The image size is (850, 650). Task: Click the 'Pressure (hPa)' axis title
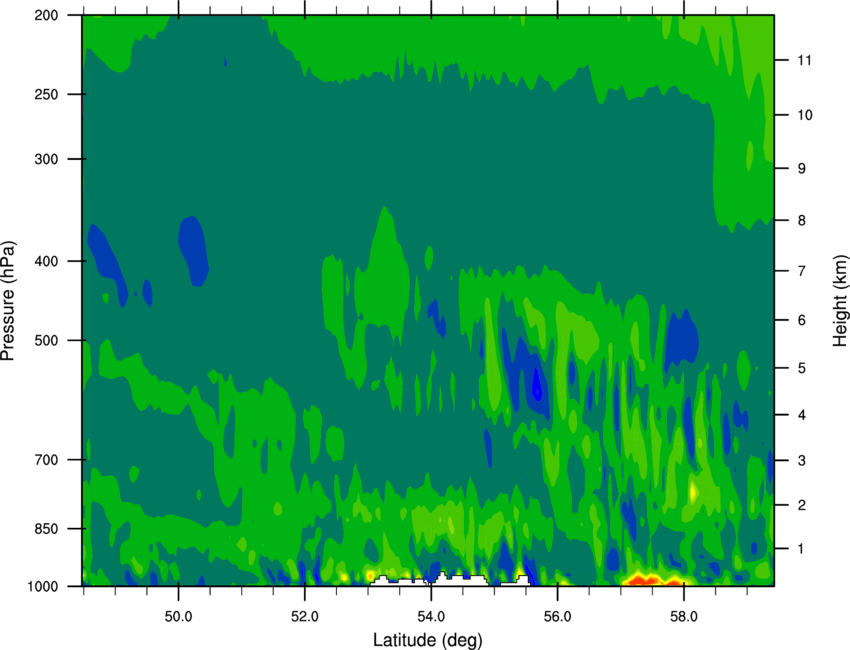(x=8, y=301)
